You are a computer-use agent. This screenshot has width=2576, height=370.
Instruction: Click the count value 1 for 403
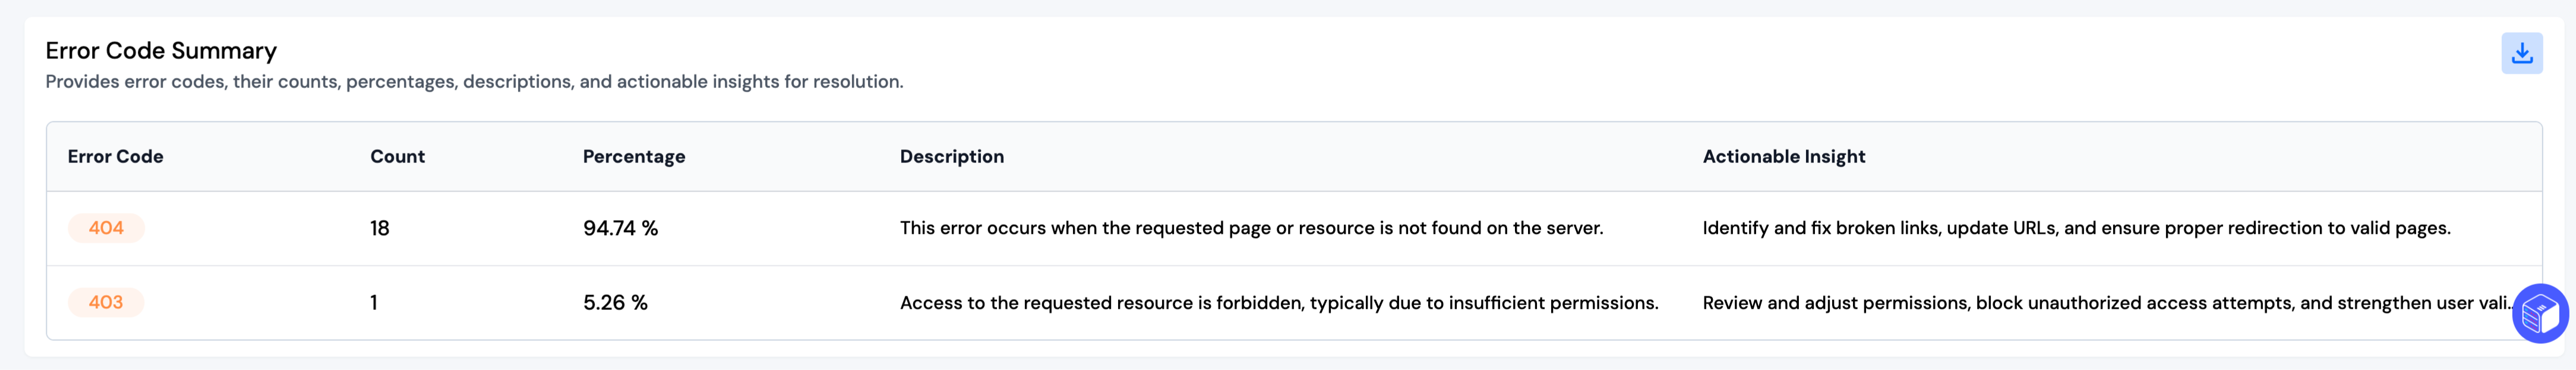click(374, 302)
